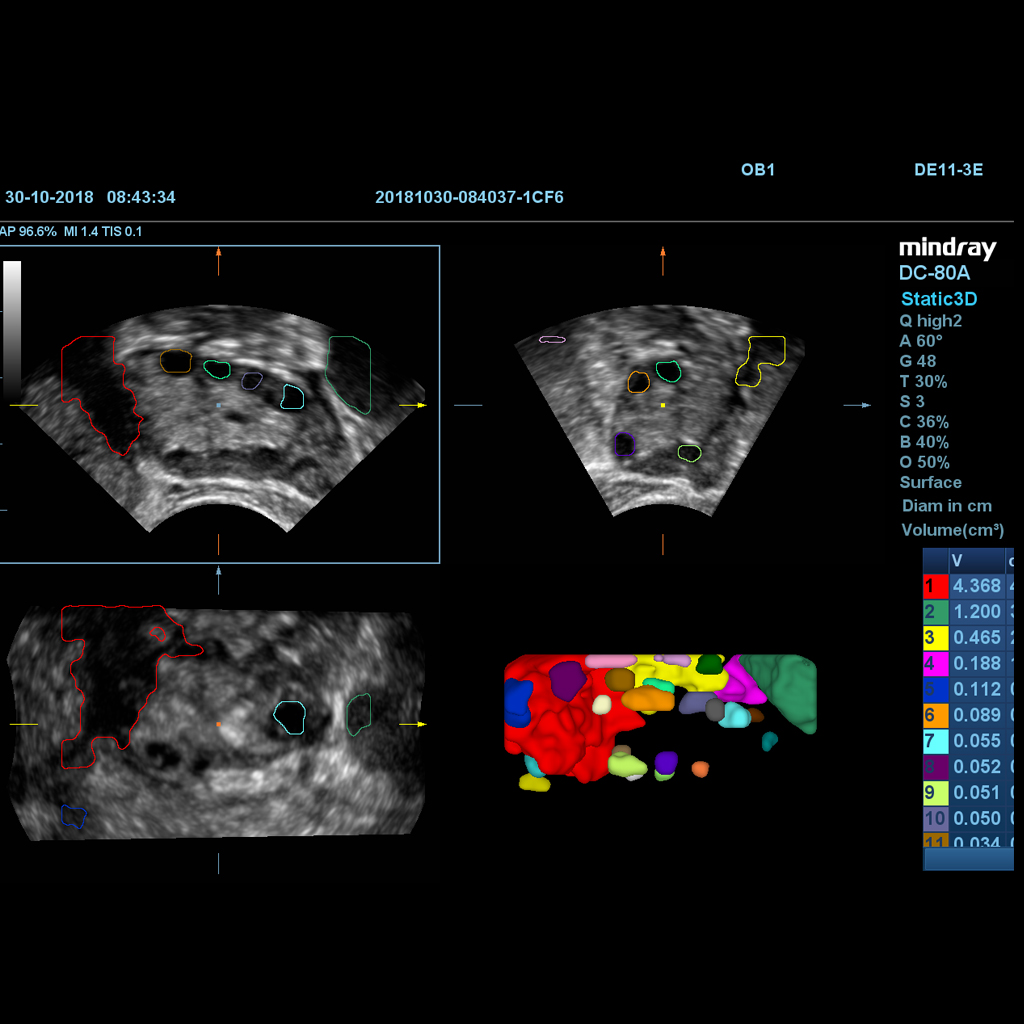Viewport: 1024px width, 1024px height.
Task: Select the yellow contour in the top-right view
Action: (763, 360)
